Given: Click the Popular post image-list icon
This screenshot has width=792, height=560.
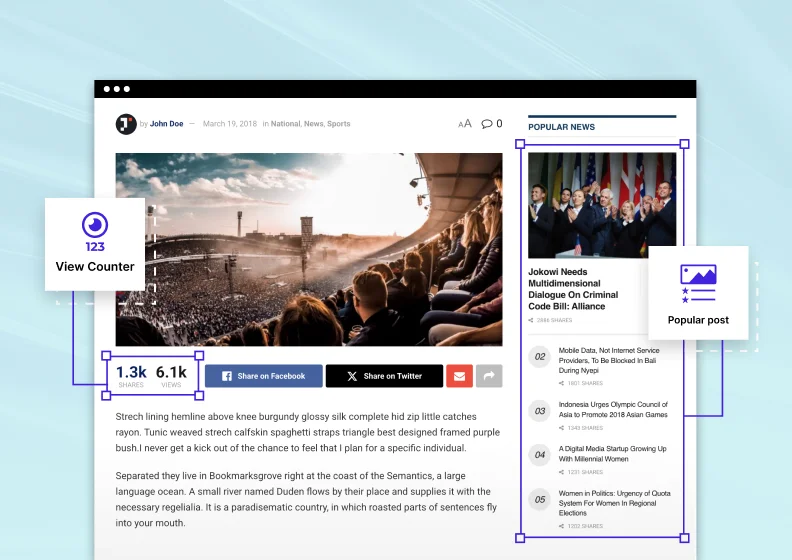Looking at the screenshot, I should click(x=698, y=284).
